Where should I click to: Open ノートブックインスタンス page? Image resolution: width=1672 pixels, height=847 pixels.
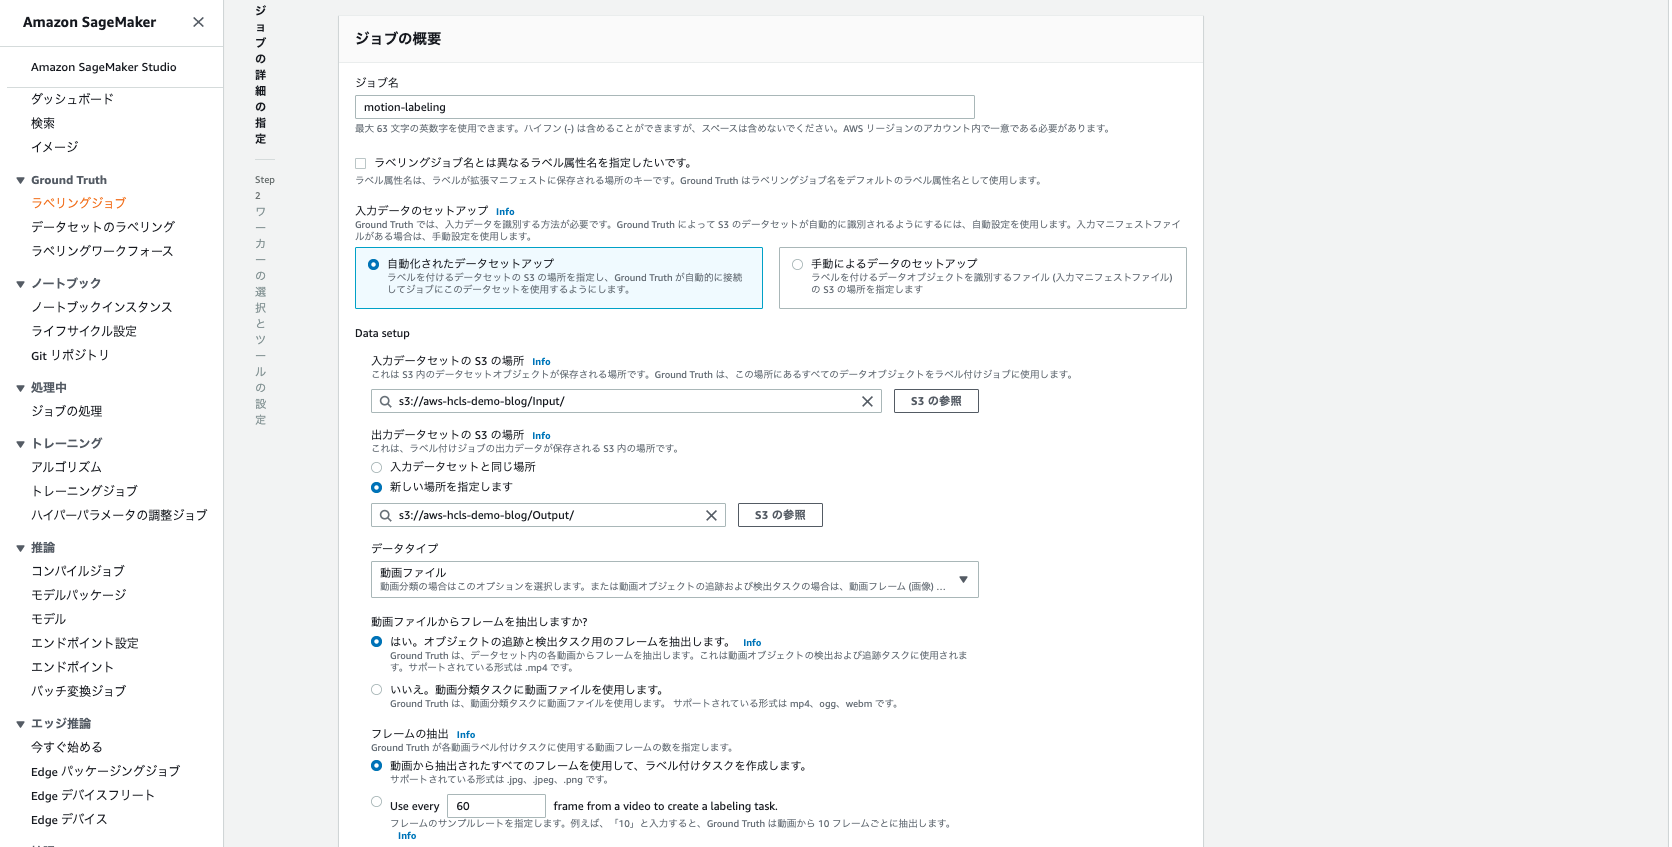102,307
